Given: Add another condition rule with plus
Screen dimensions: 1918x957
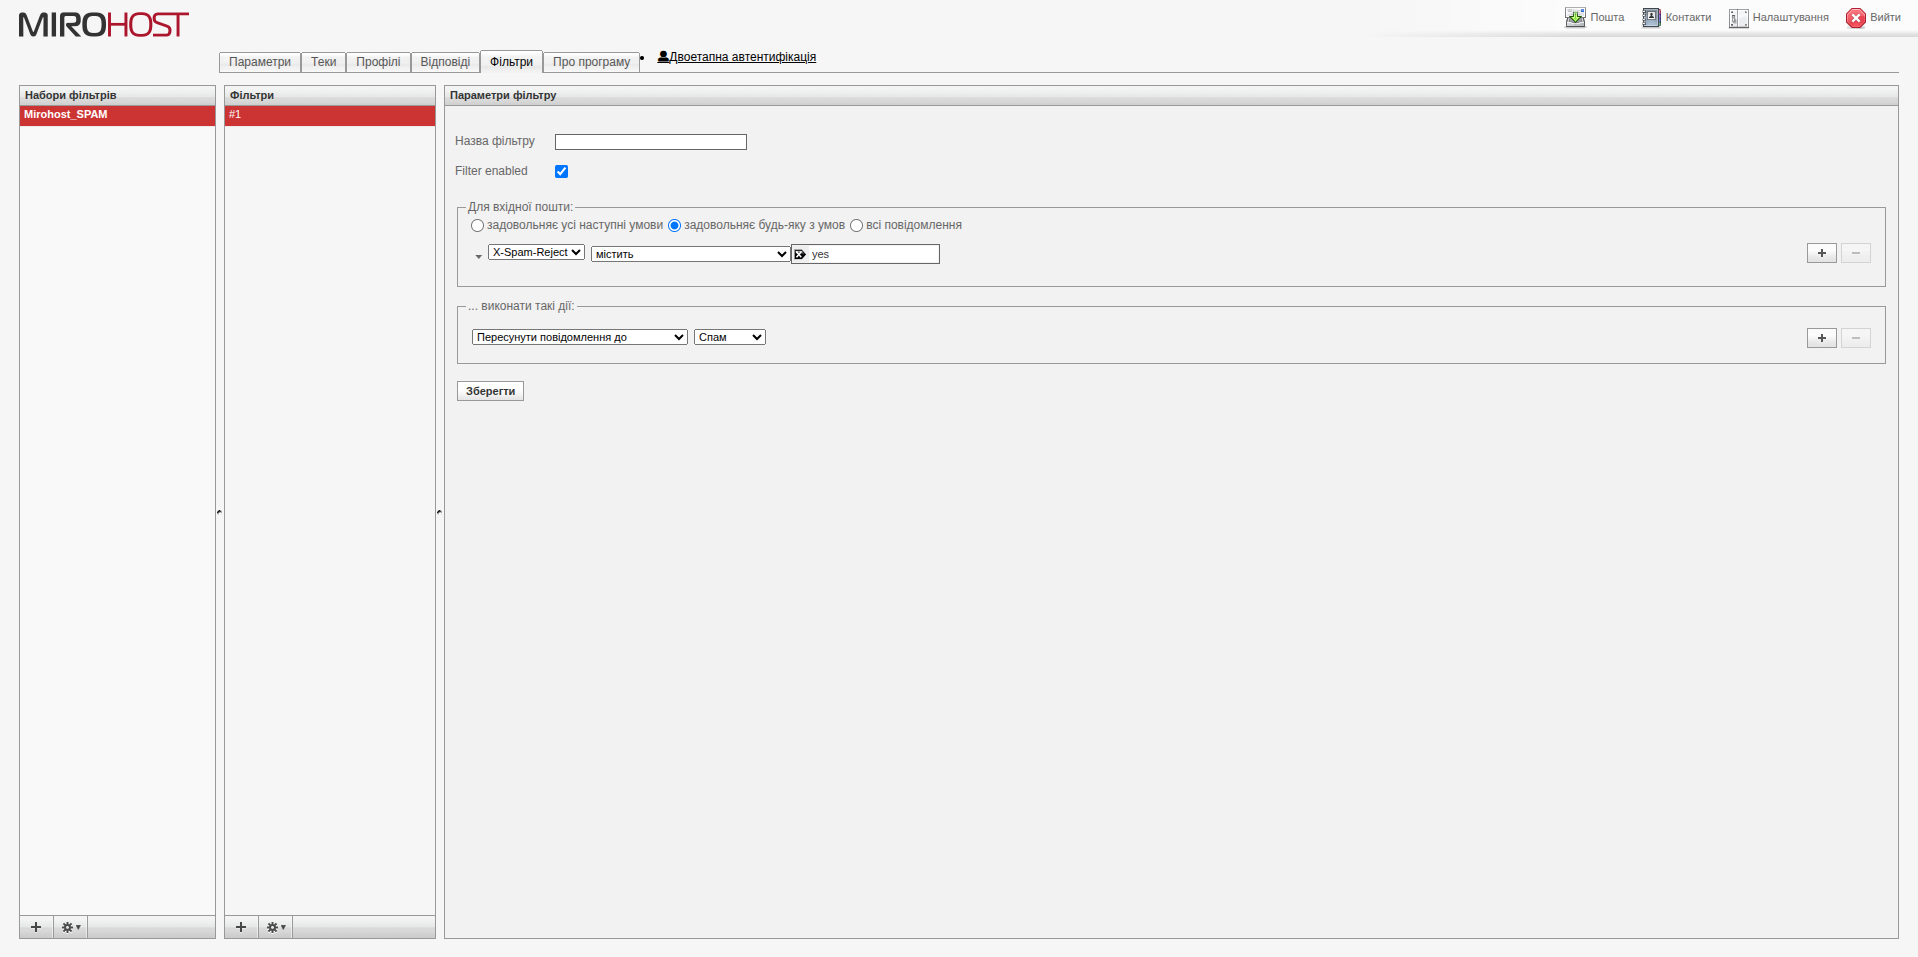Looking at the screenshot, I should click(x=1822, y=253).
